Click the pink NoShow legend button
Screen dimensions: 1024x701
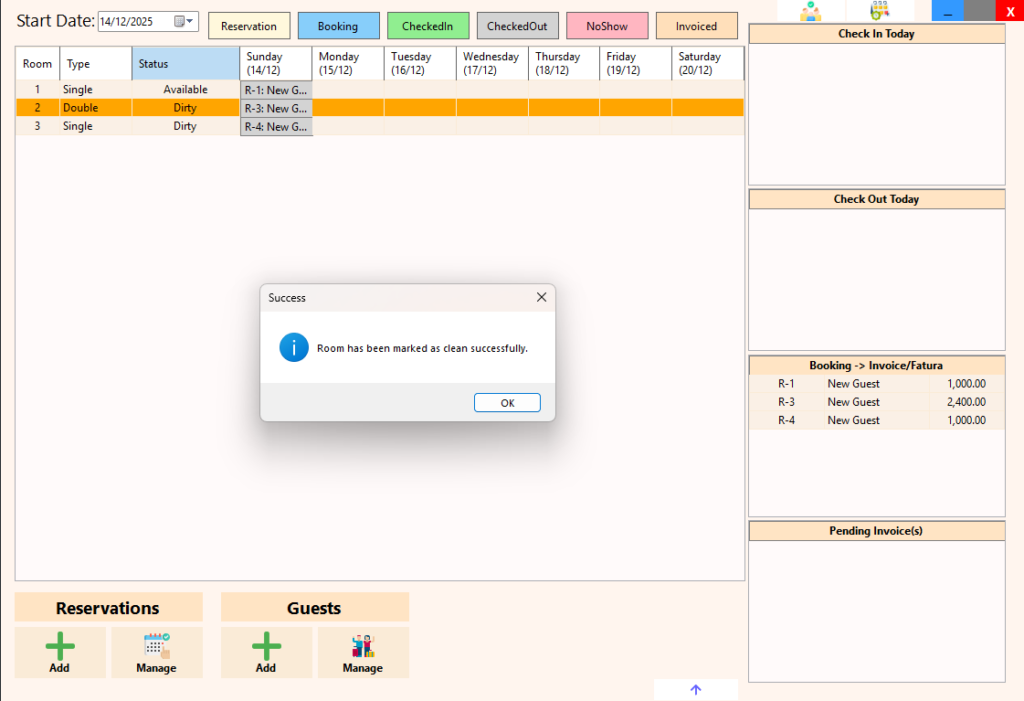click(606, 26)
